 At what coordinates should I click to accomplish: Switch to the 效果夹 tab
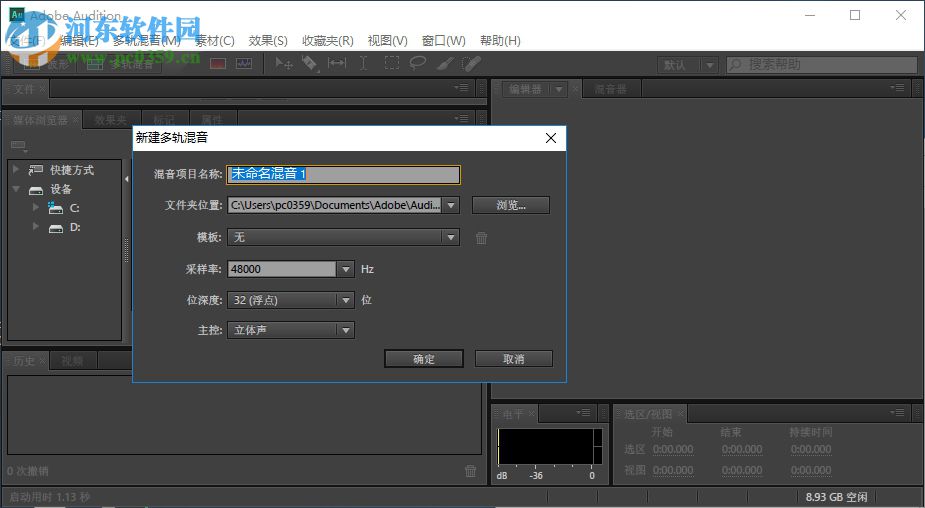click(x=111, y=120)
